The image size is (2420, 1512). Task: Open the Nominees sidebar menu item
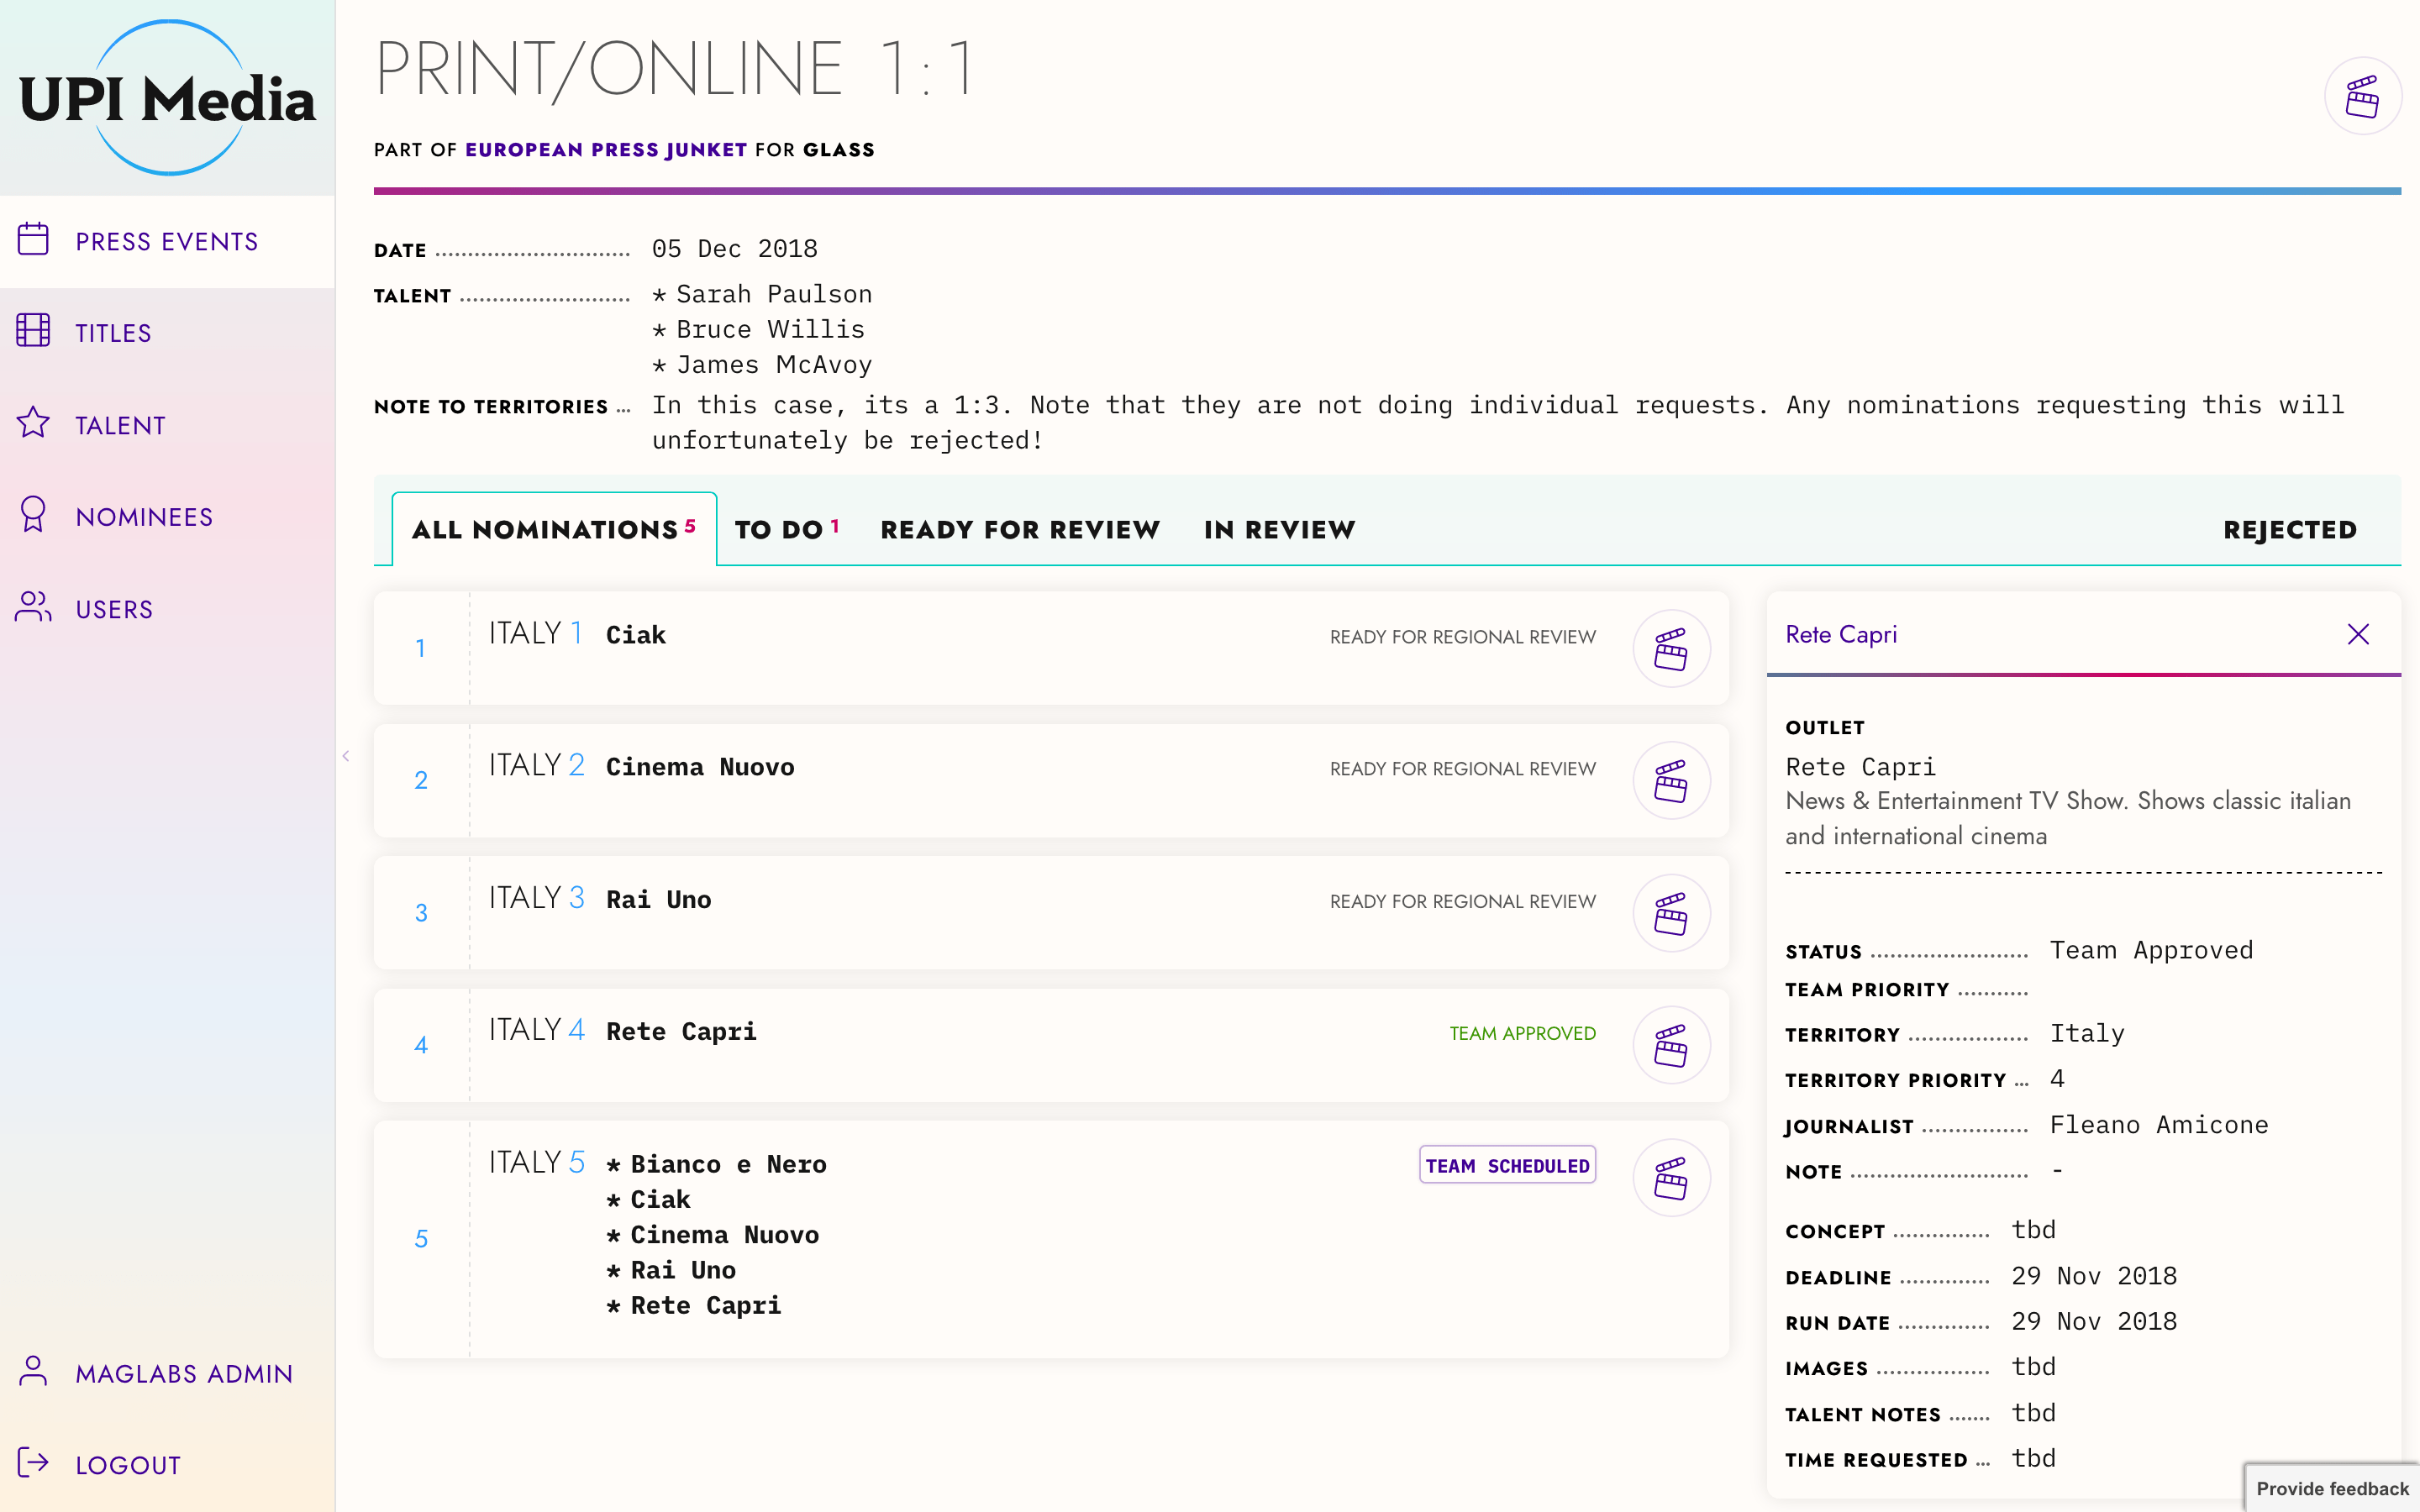pyautogui.click(x=167, y=517)
